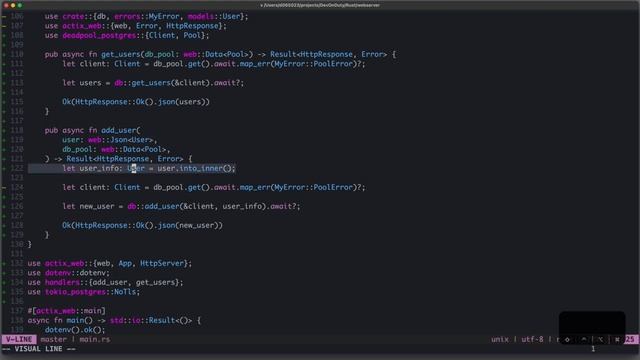Click 'HttpResponse' in line 107 import
The height and width of the screenshot is (360, 640).
click(192, 26)
